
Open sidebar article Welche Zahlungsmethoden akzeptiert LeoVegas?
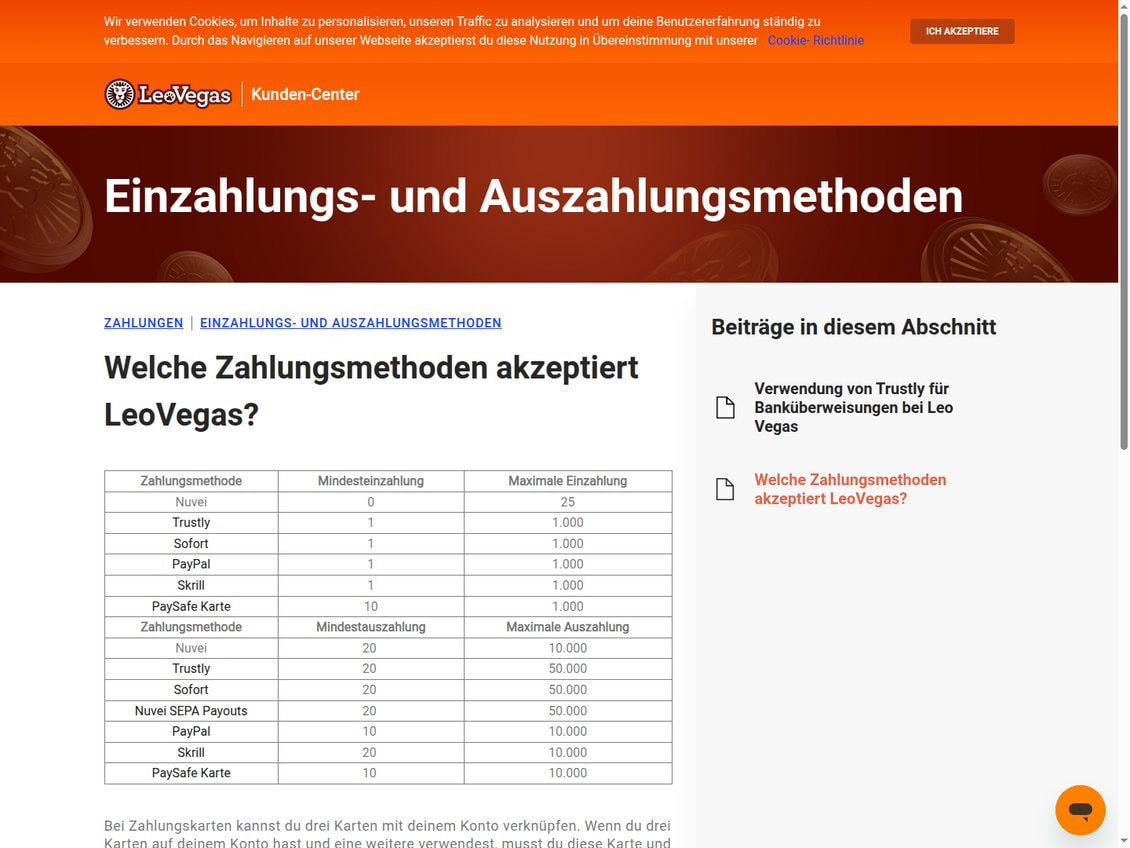pos(850,489)
